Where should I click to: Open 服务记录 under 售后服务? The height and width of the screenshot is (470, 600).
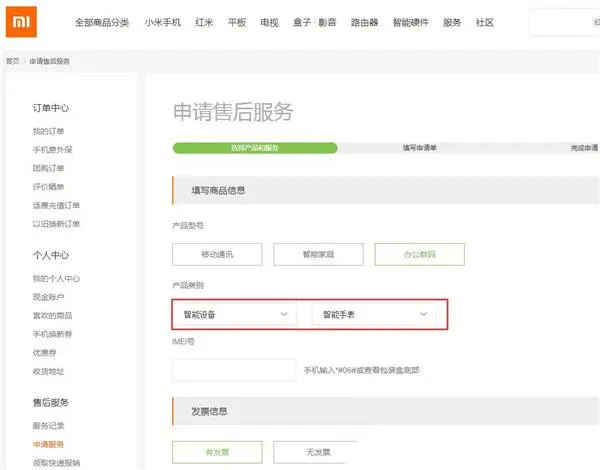click(48, 426)
